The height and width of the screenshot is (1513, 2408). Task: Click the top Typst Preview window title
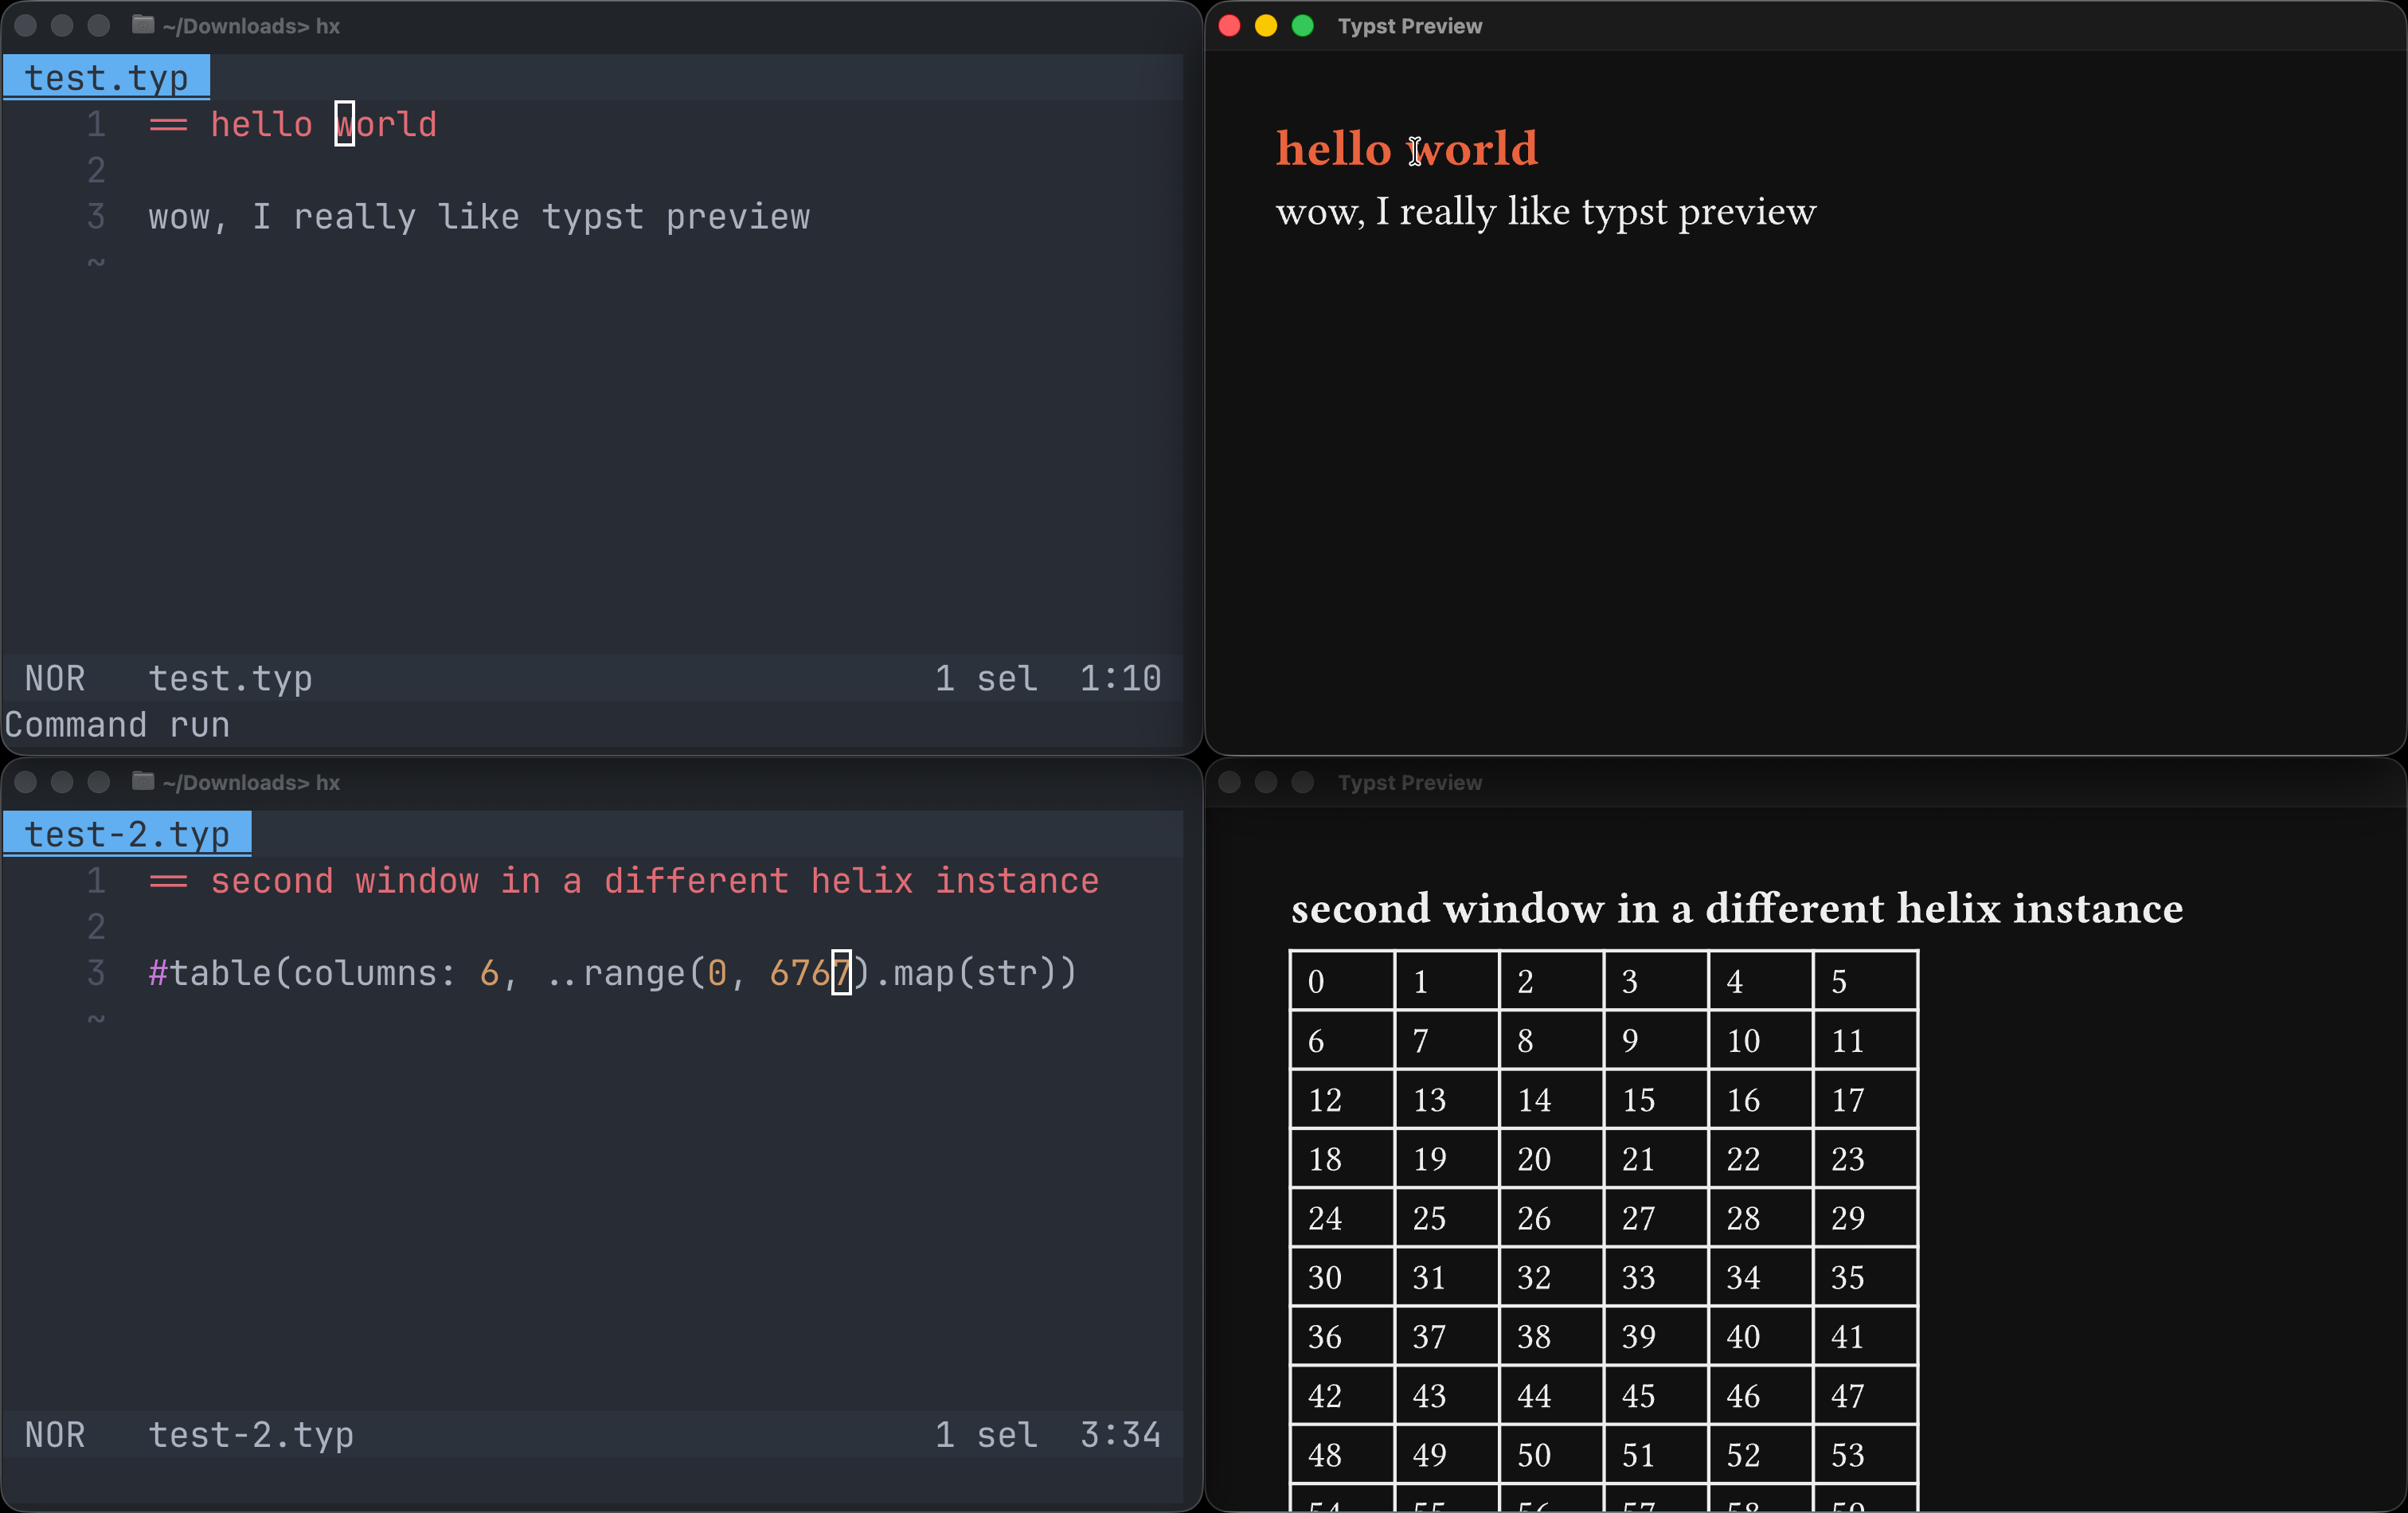(1410, 26)
